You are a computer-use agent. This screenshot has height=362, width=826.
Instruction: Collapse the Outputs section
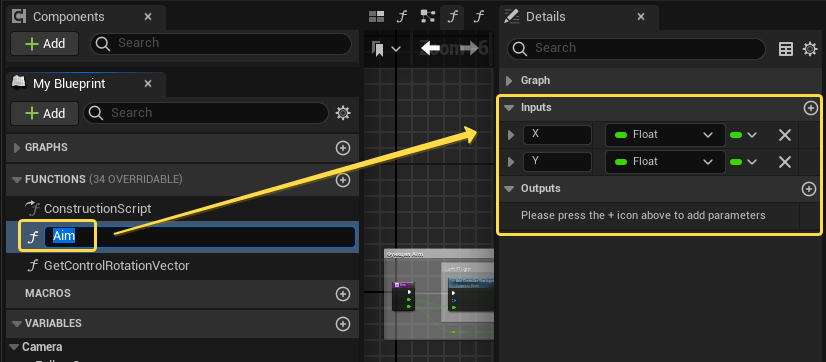(509, 189)
